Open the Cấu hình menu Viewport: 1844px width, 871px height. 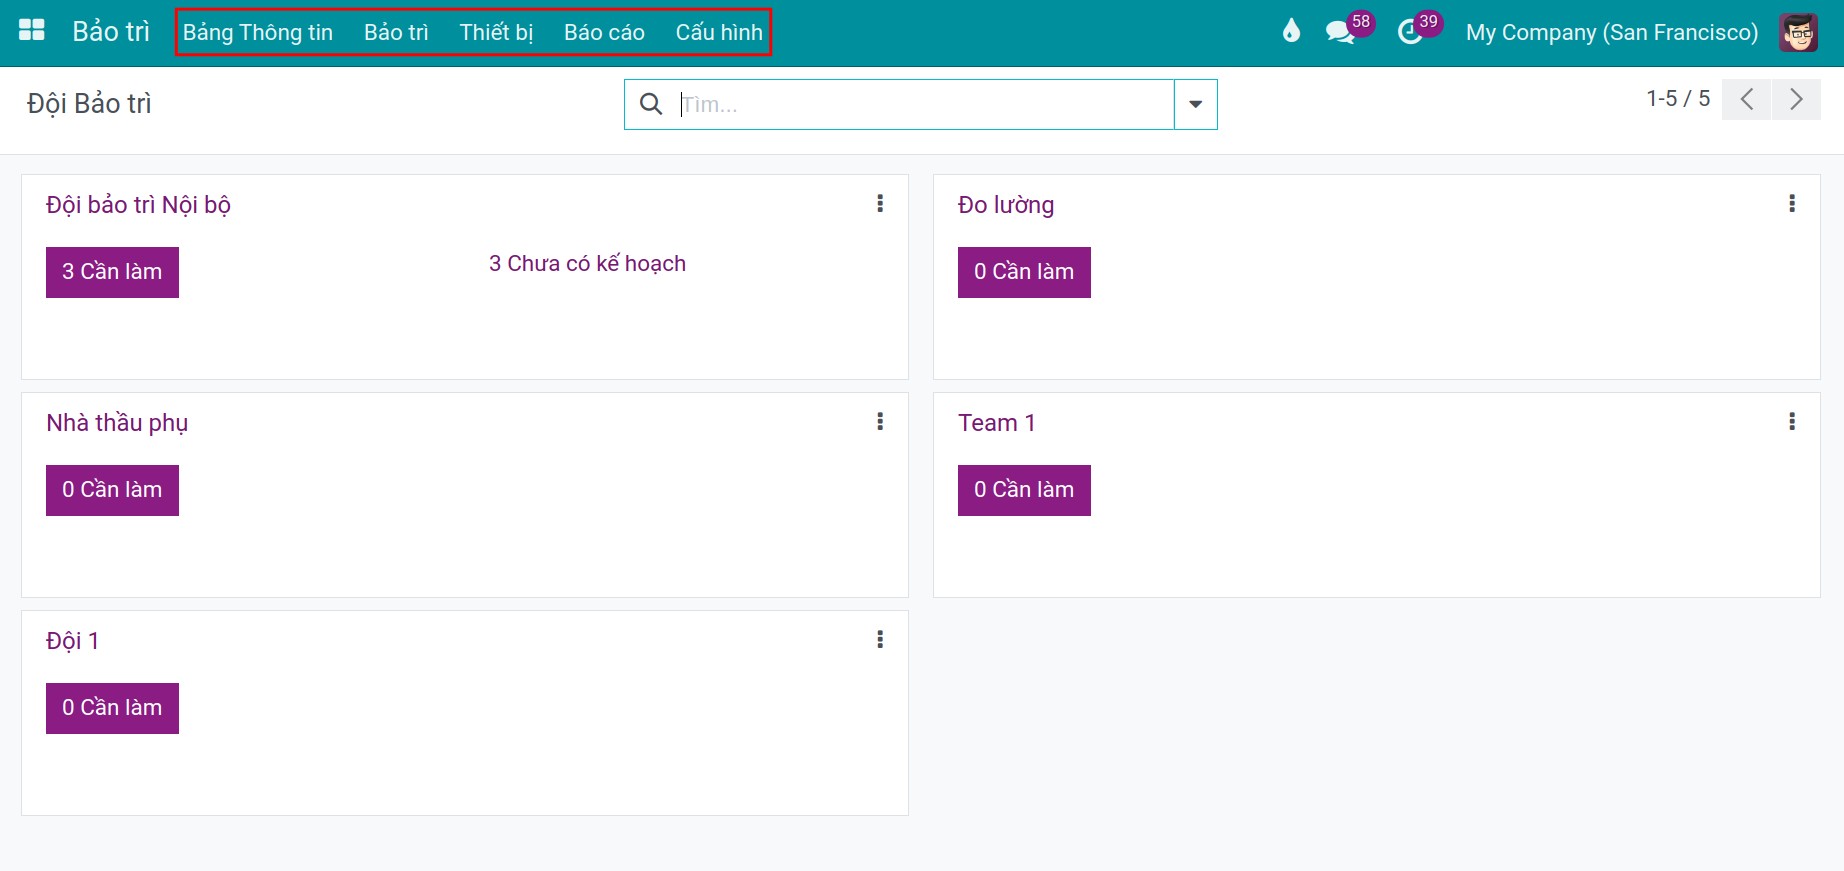(719, 32)
